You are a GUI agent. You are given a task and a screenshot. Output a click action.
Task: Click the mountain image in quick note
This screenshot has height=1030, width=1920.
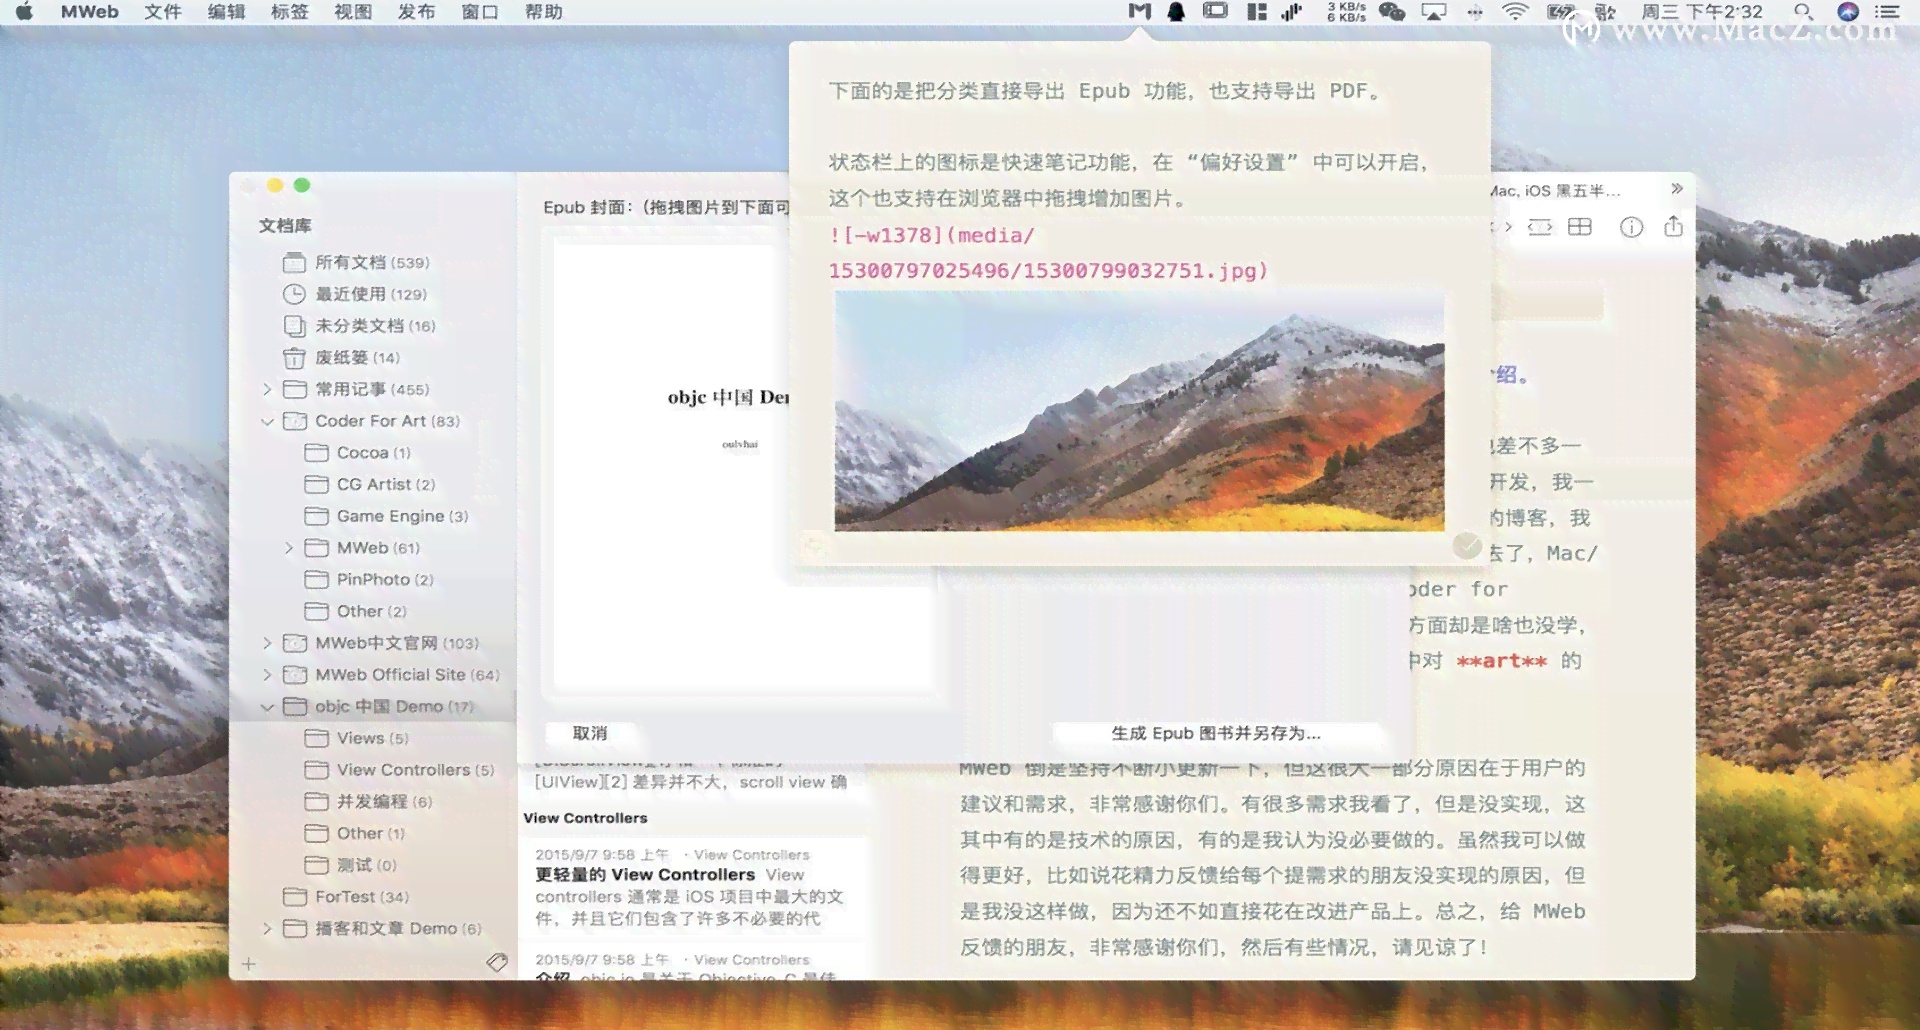click(x=1139, y=411)
